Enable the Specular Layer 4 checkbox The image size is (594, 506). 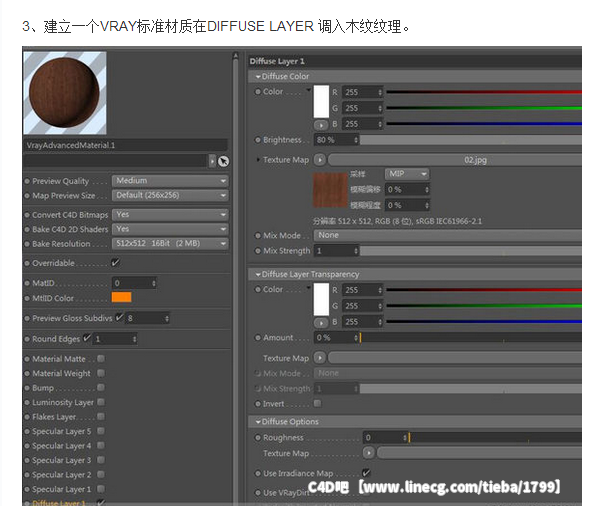[x=101, y=445]
